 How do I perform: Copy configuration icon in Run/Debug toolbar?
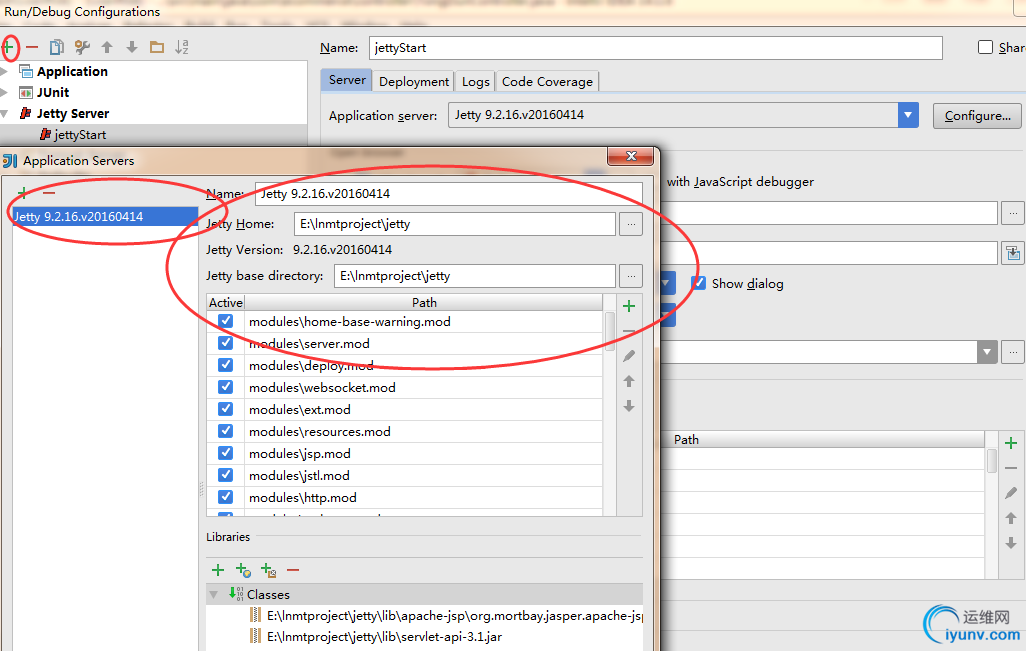point(57,47)
